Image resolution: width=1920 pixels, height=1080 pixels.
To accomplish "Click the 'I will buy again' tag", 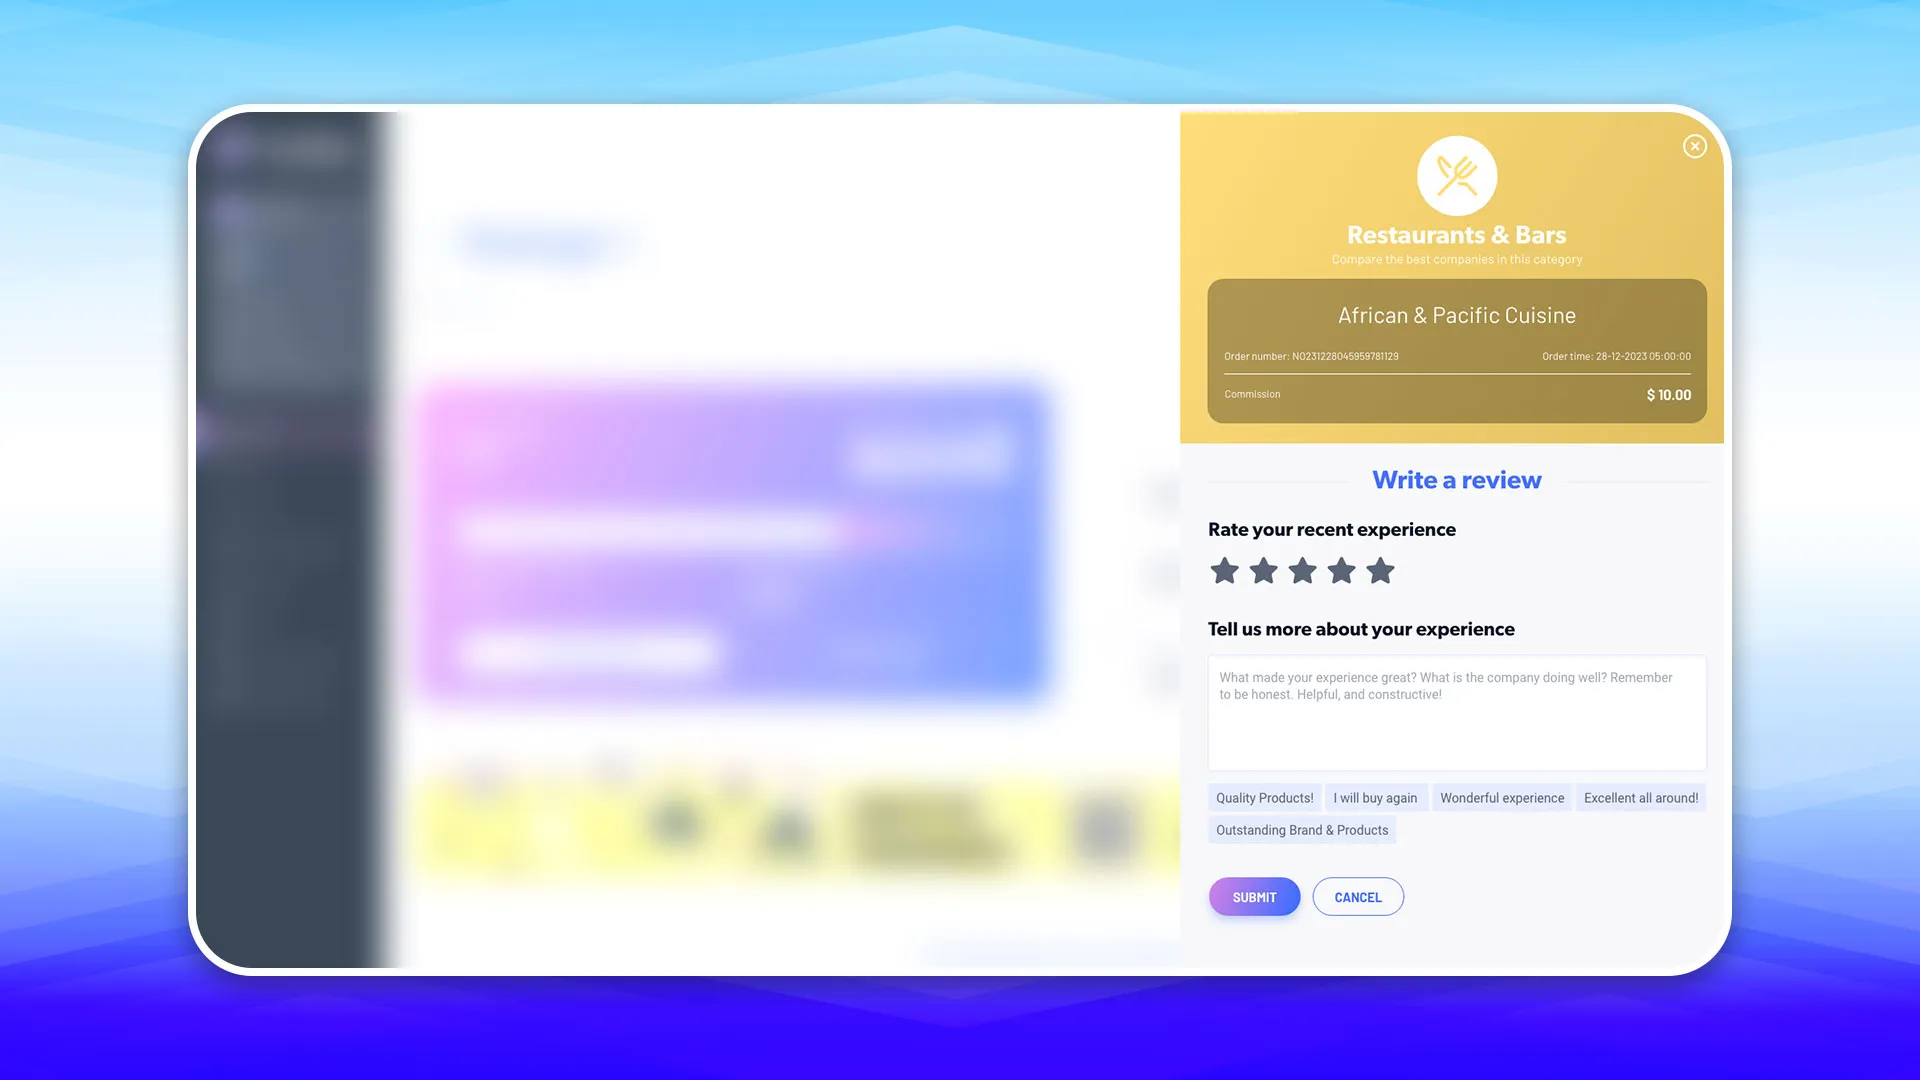I will [1375, 798].
